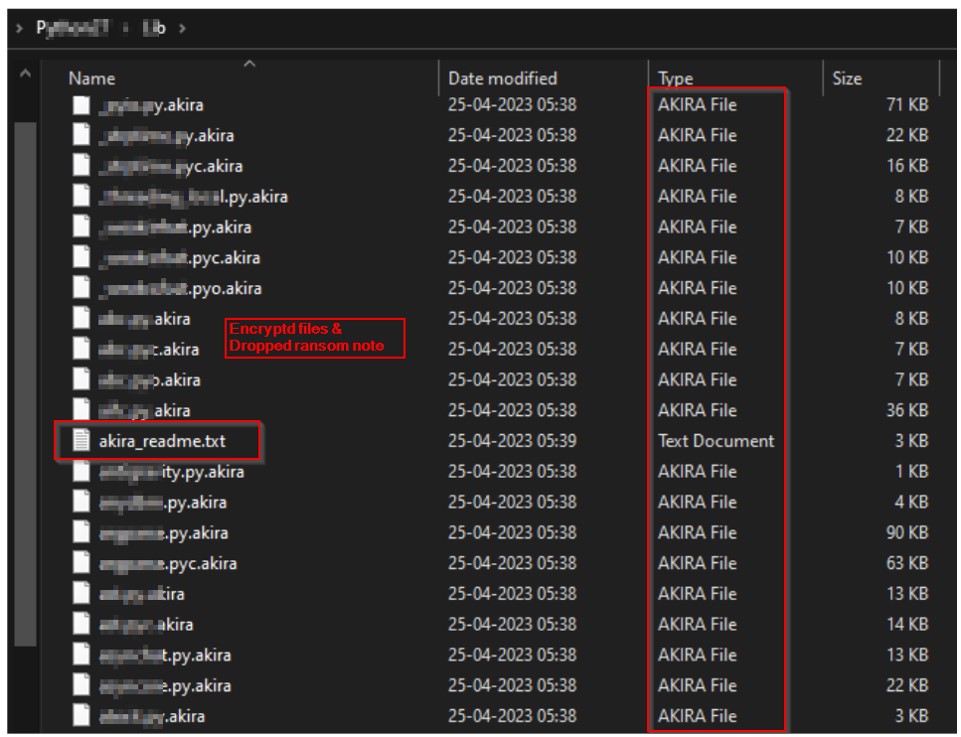This screenshot has height=737, width=961.
Task: Click the date modified in the 36 KB row
Action: pyautogui.click(x=512, y=410)
